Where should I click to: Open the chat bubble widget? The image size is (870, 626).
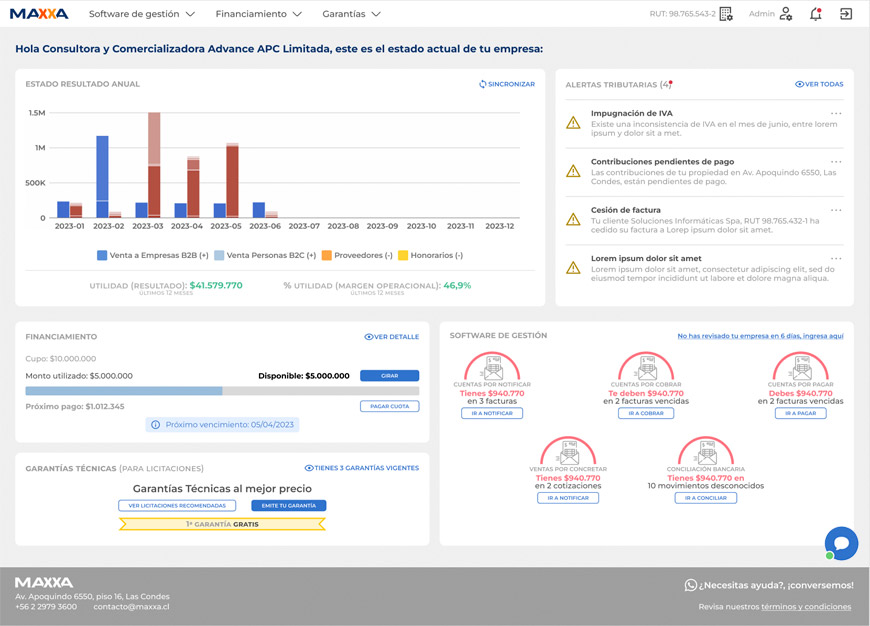tap(841, 543)
